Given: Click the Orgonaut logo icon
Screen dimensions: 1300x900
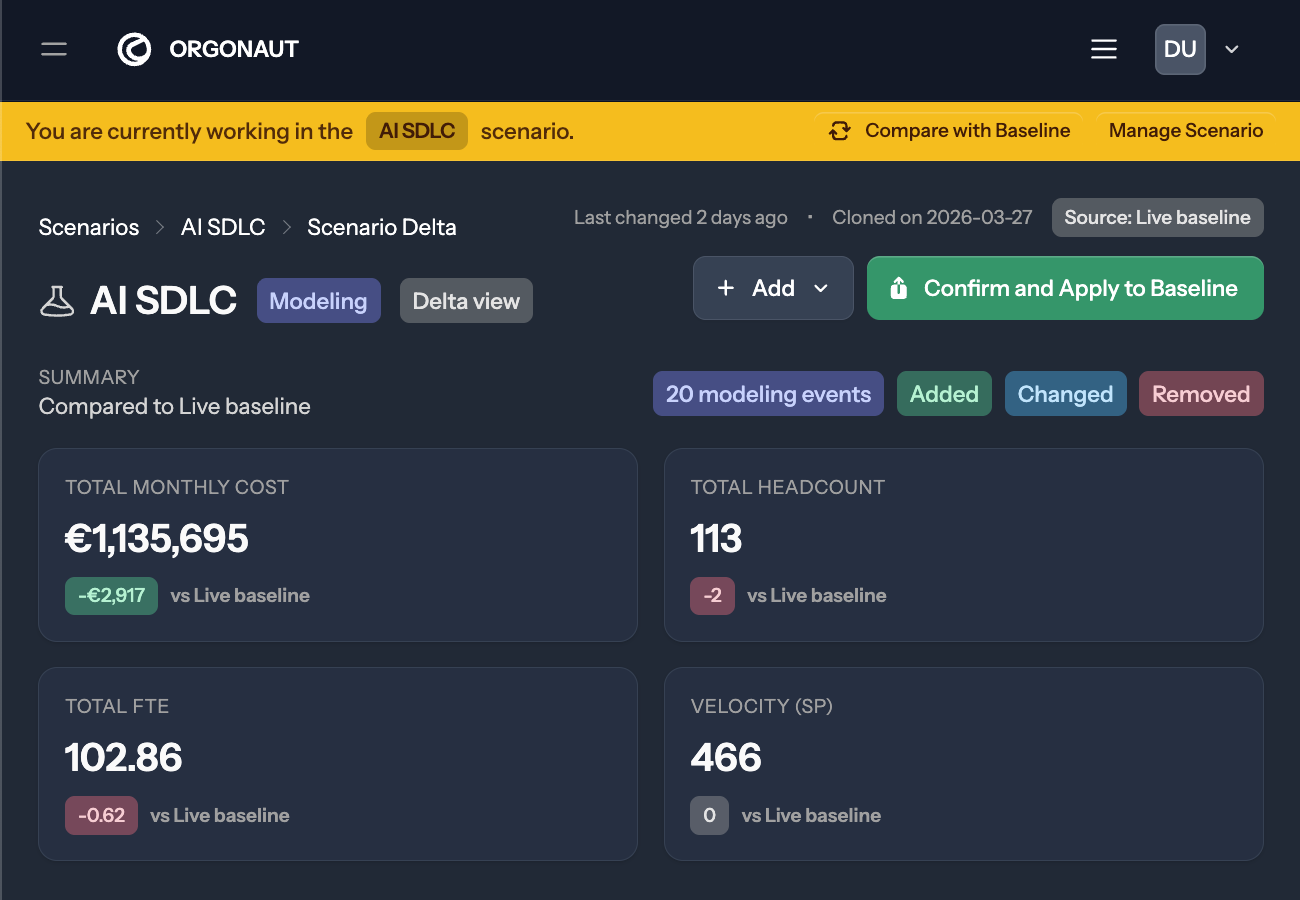Looking at the screenshot, I should click(134, 49).
